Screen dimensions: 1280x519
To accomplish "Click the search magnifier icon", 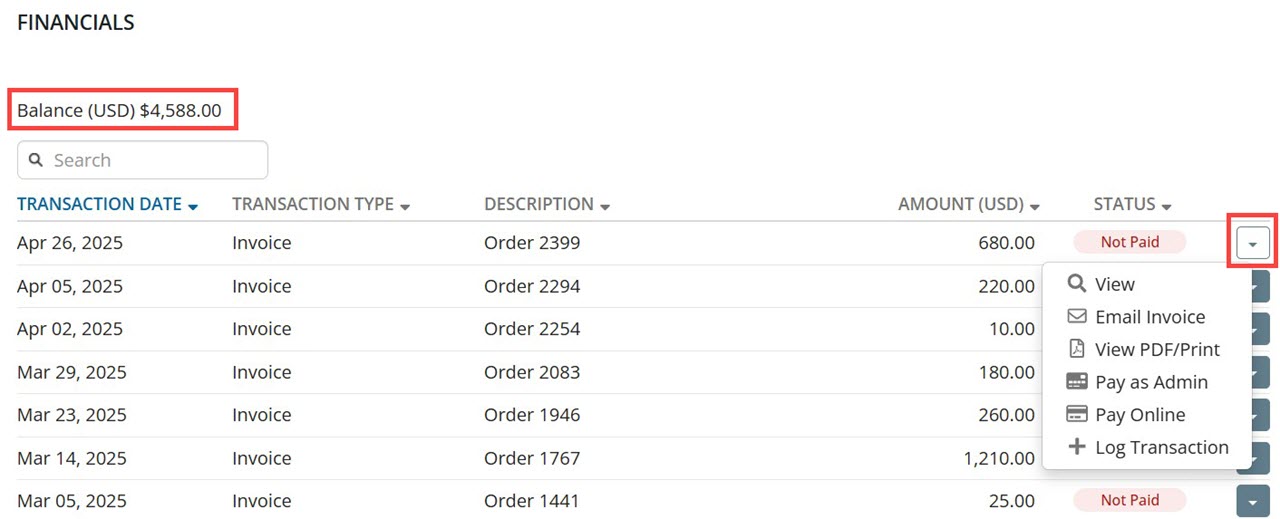I will point(36,160).
